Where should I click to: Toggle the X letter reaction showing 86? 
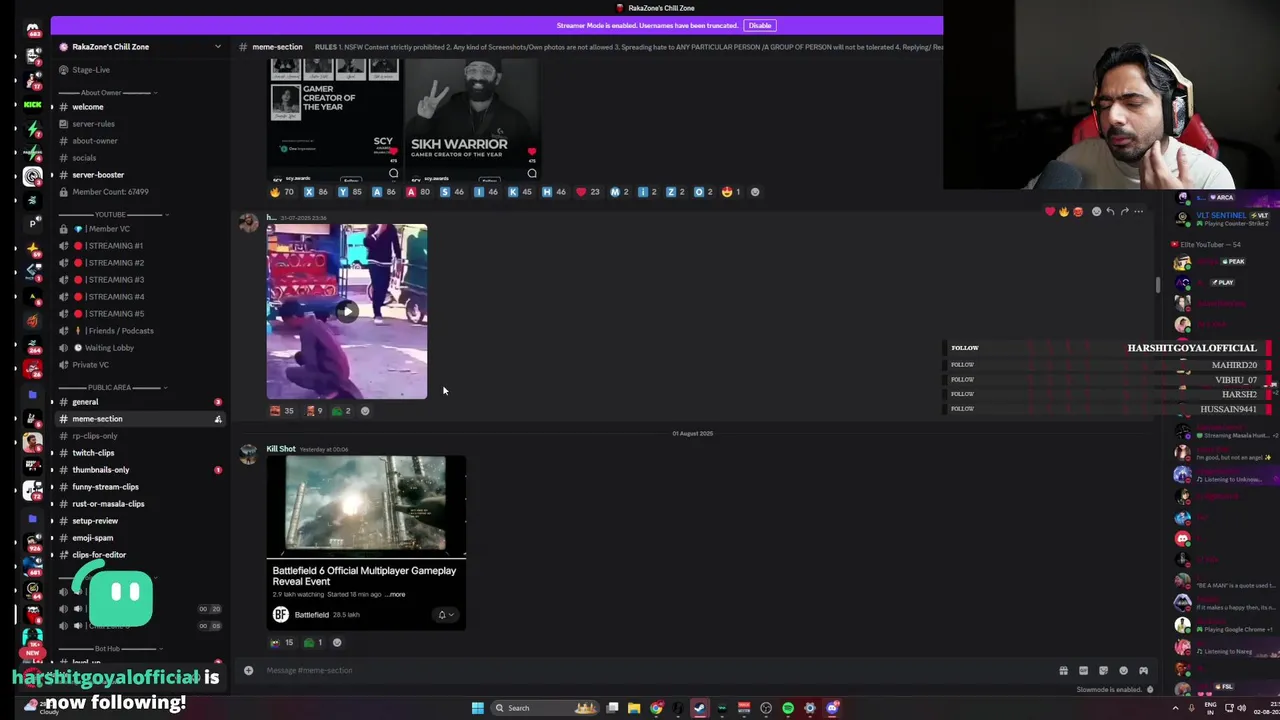coord(315,192)
